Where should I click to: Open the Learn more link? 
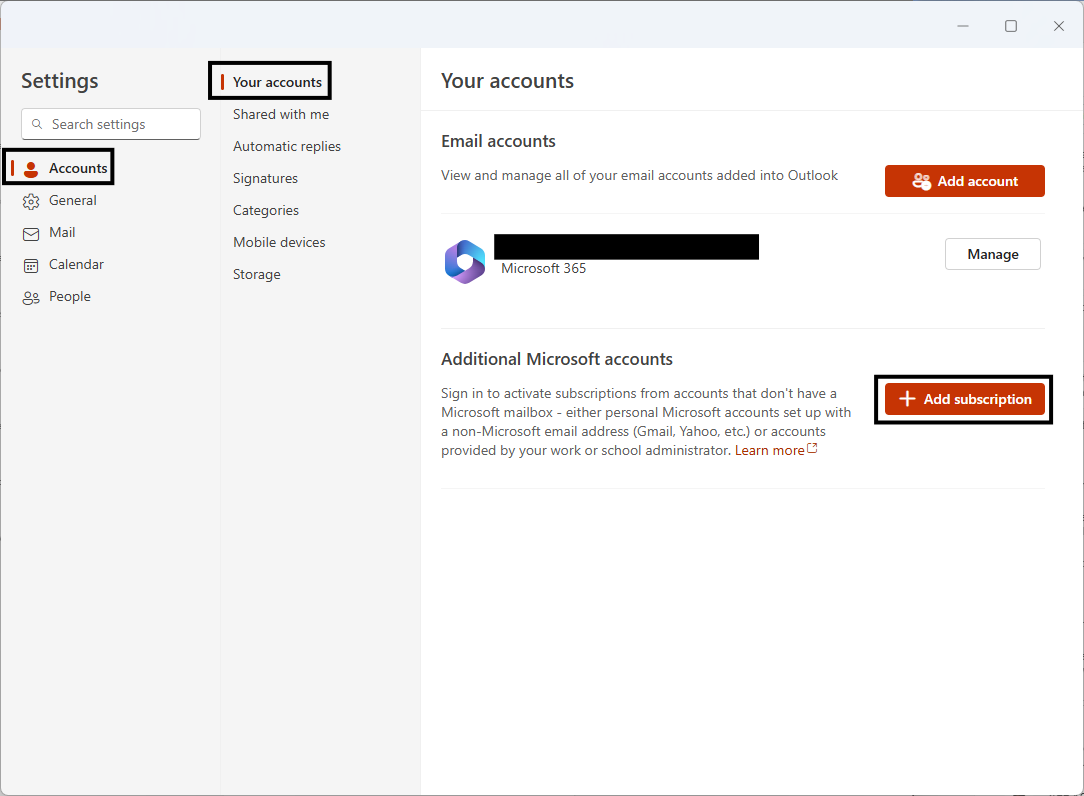click(770, 450)
